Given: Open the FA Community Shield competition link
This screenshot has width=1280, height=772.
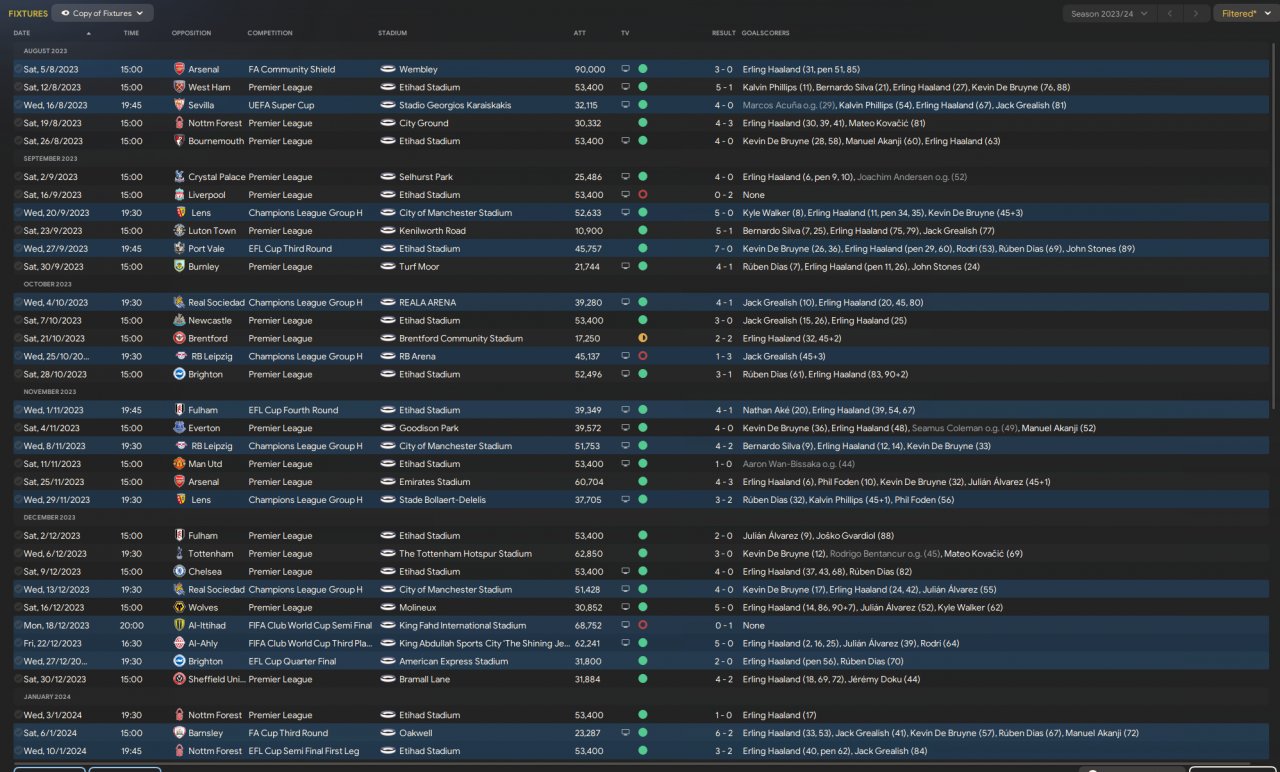Looking at the screenshot, I should click(x=292, y=69).
